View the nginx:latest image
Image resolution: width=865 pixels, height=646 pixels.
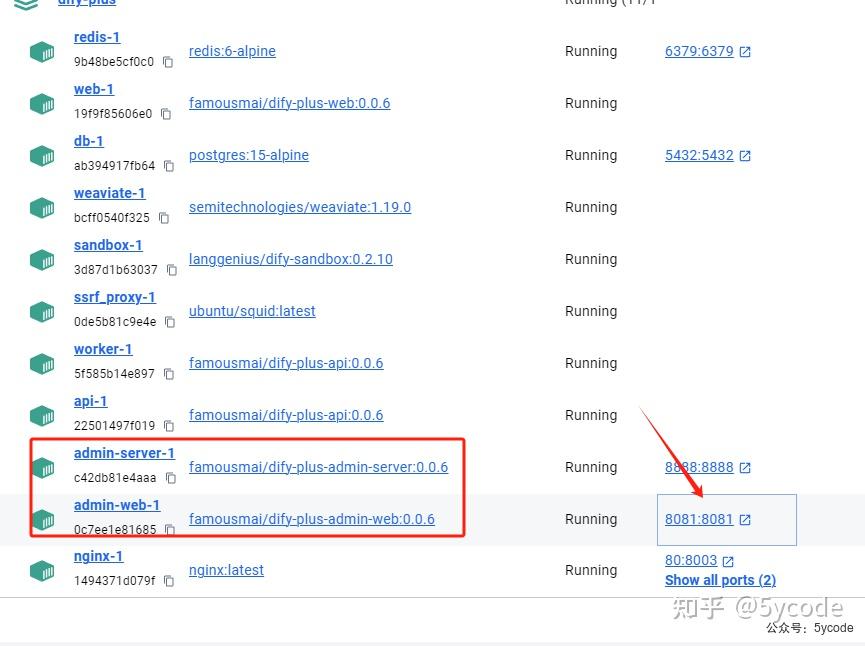click(x=226, y=570)
